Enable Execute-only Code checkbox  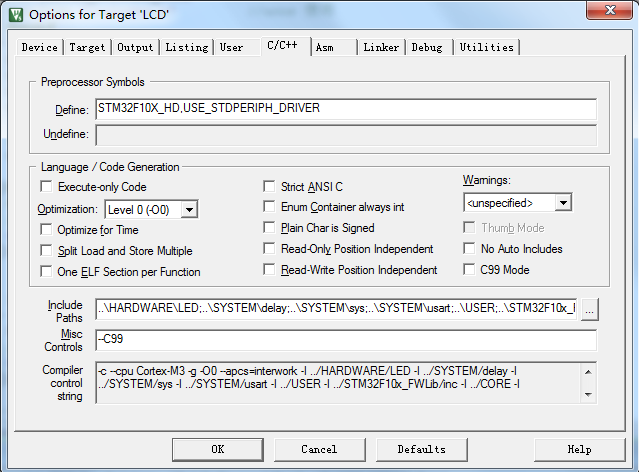tap(46, 187)
